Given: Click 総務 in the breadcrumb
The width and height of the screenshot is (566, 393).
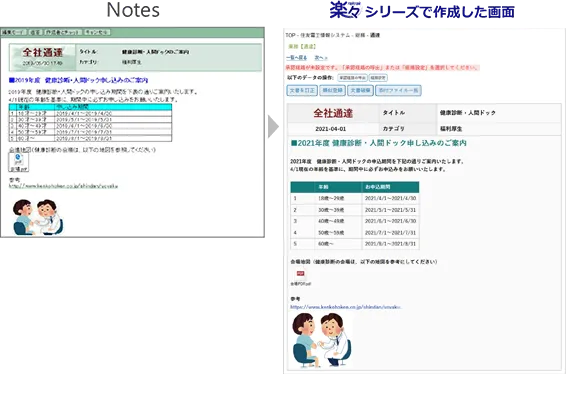Looking at the screenshot, I should coord(360,35).
